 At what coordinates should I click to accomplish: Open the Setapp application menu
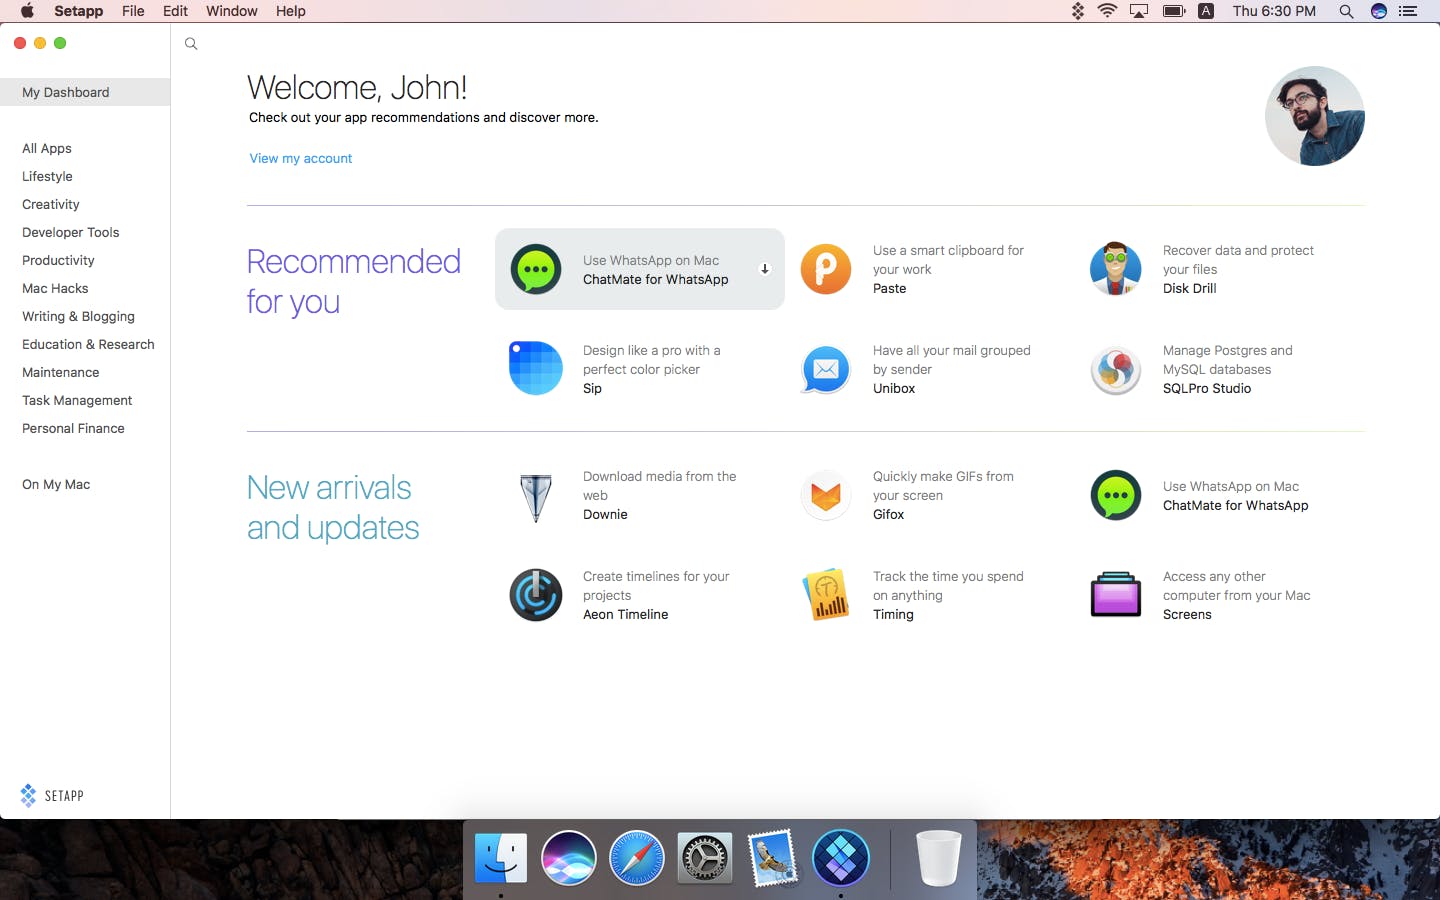pos(79,11)
